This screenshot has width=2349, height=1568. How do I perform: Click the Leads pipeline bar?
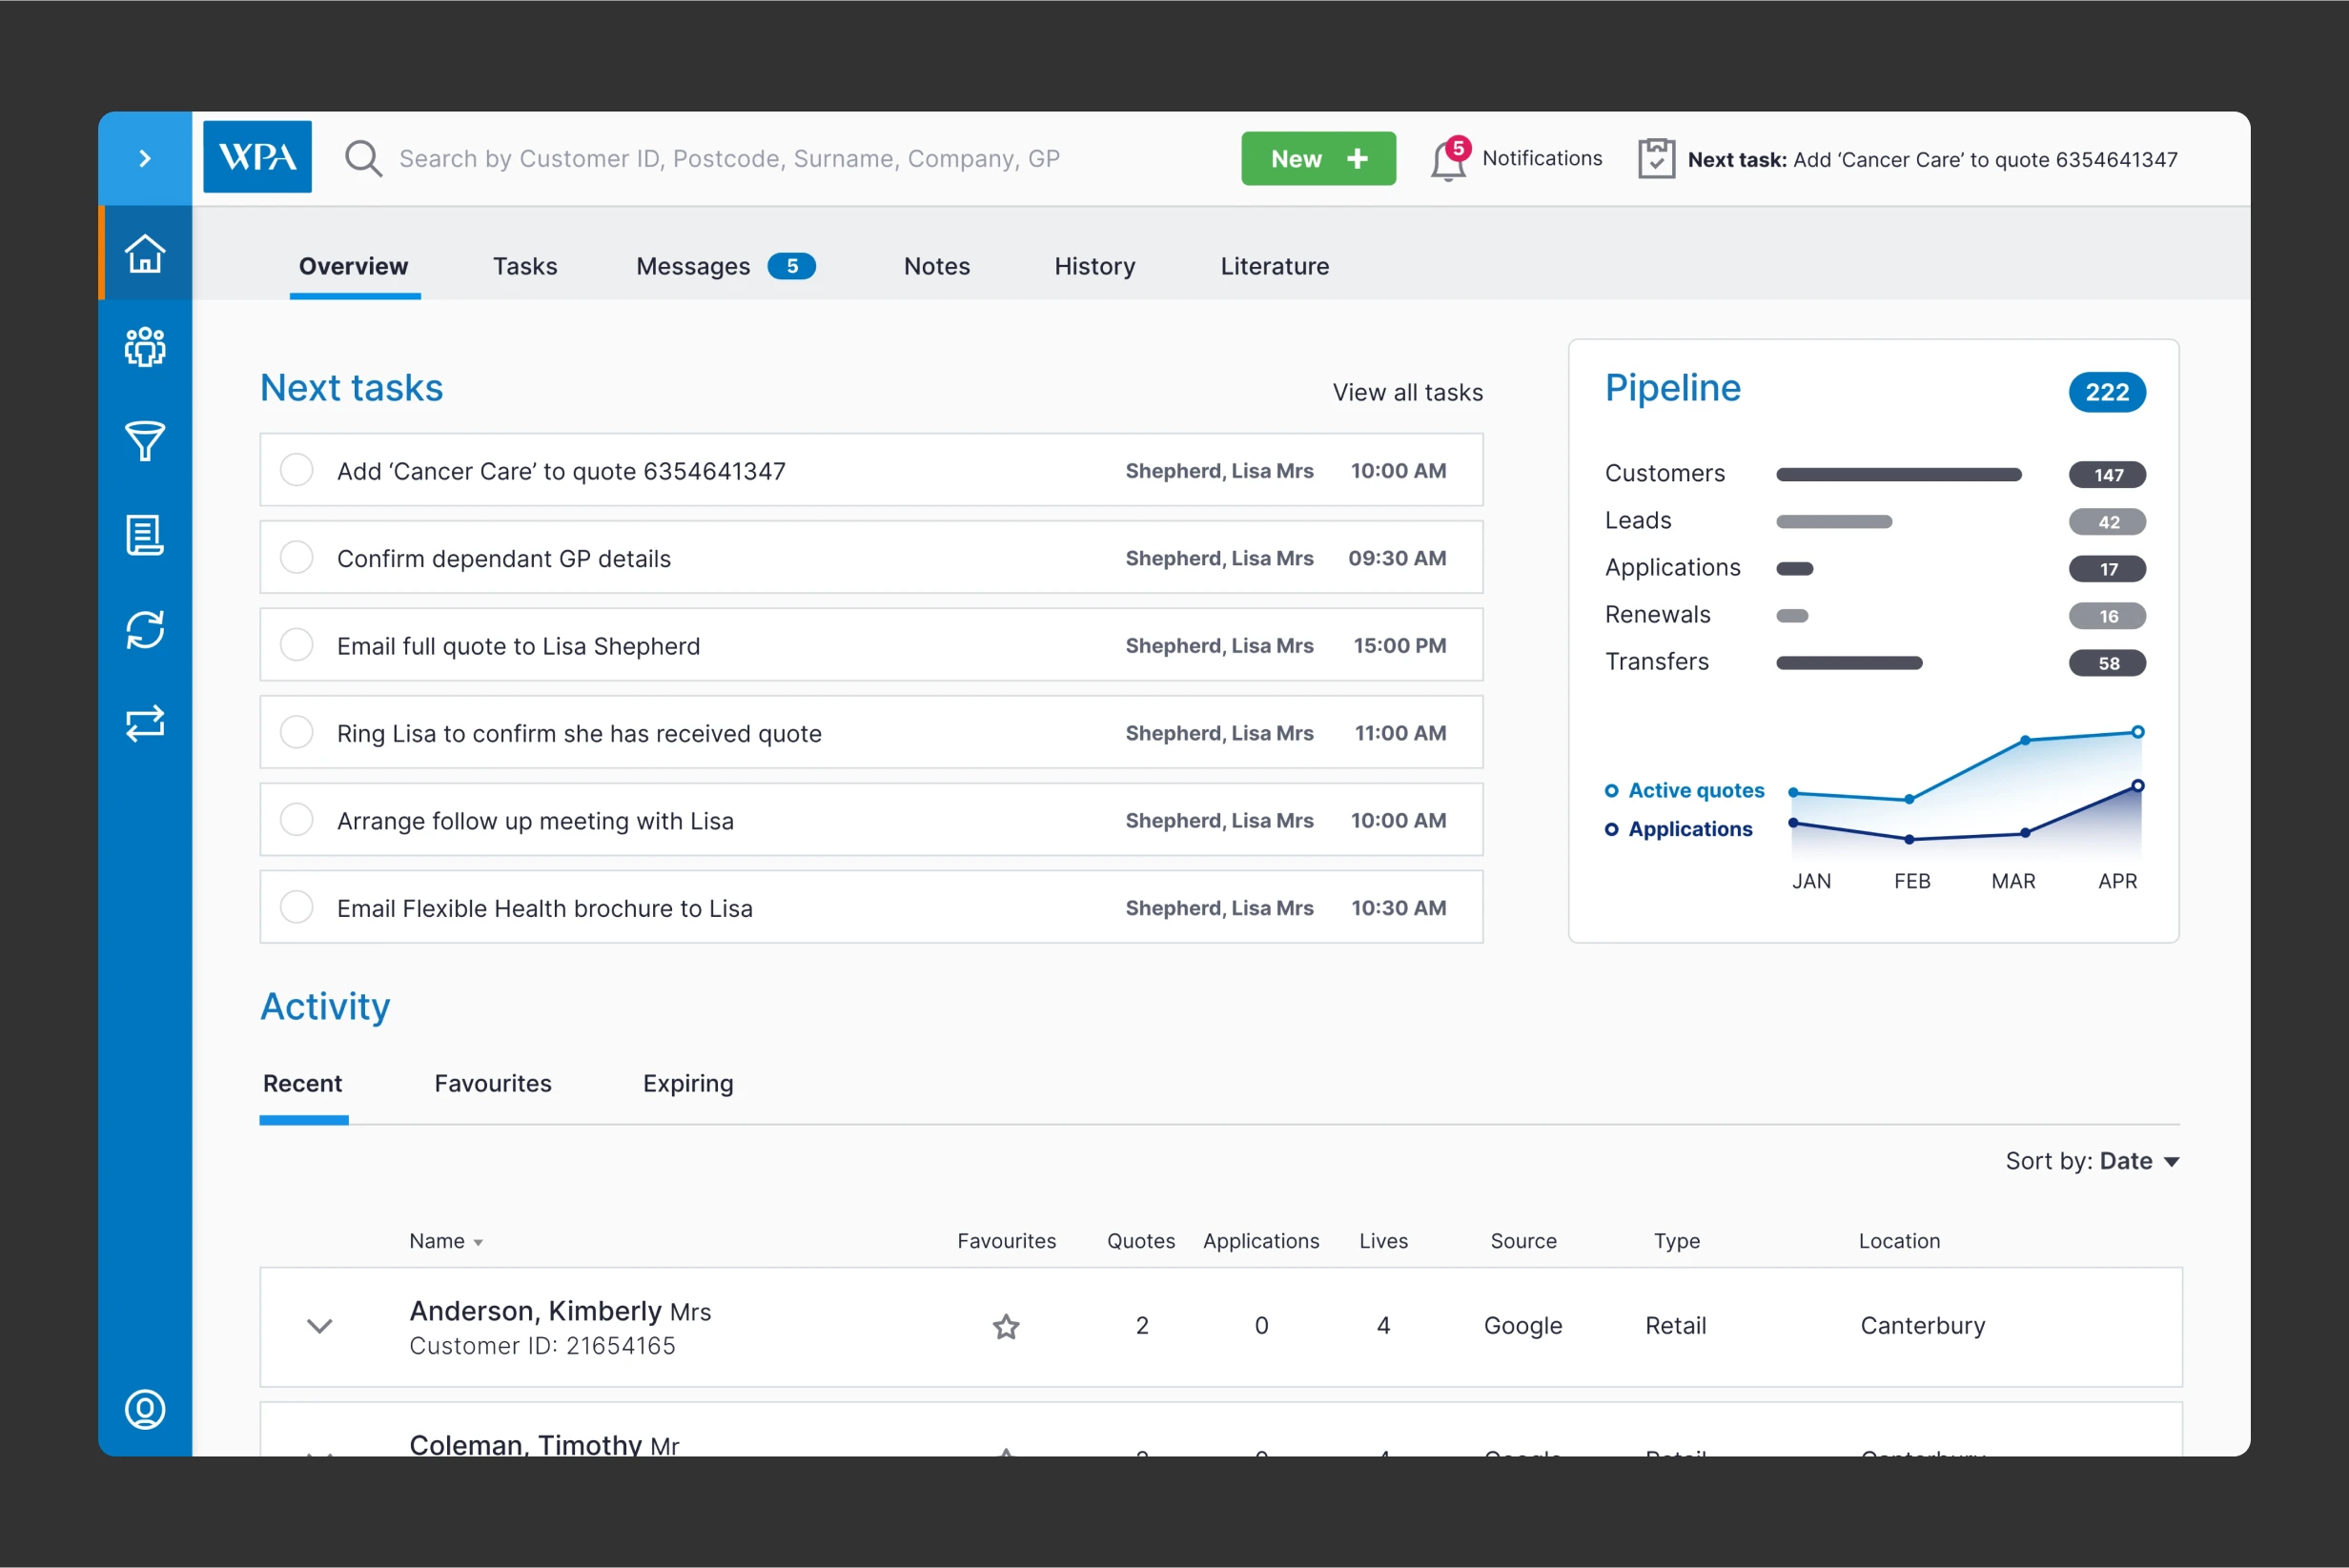(1833, 521)
